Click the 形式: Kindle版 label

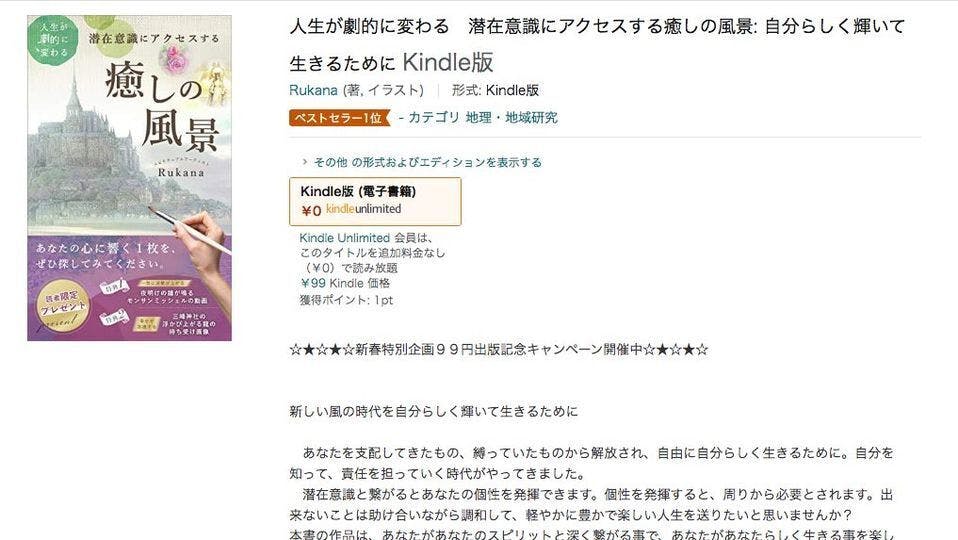pyautogui.click(x=495, y=90)
